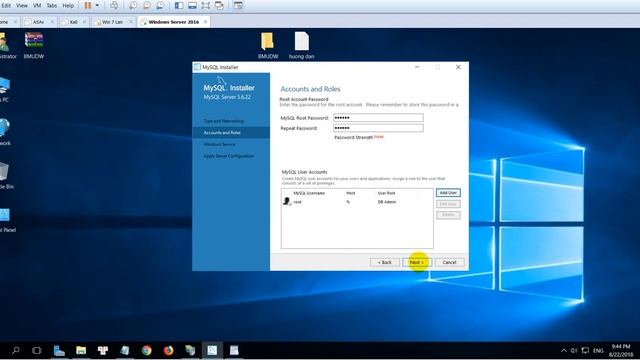The height and width of the screenshot is (360, 640).
Task: Select the Windows Server 2016 tab
Action: click(174, 22)
